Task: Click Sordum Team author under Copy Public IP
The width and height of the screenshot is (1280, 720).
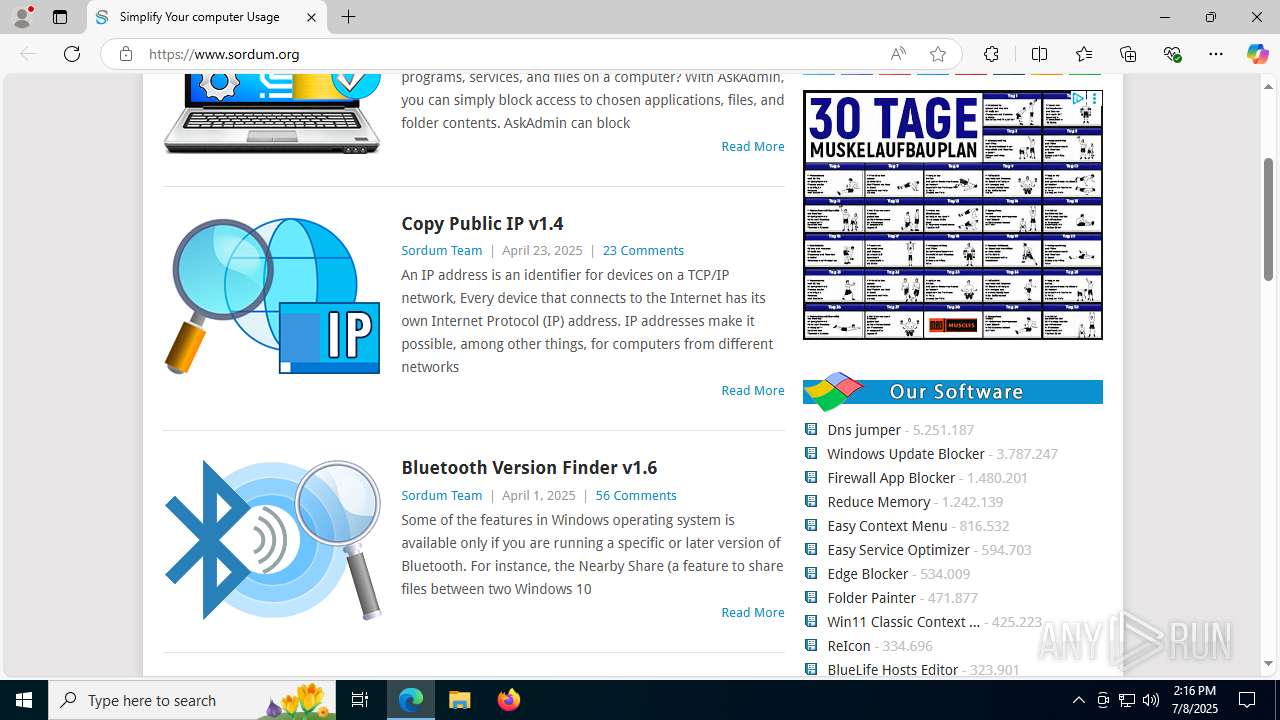Action: pos(441,250)
